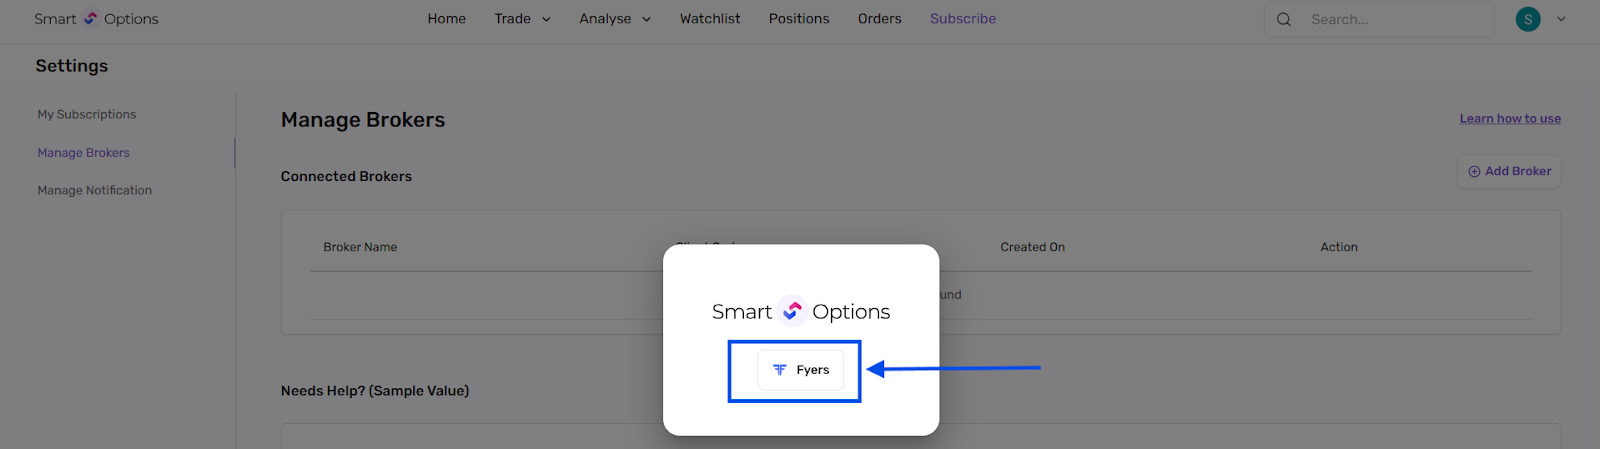
Task: Open the account menu chevron
Action: (1561, 19)
